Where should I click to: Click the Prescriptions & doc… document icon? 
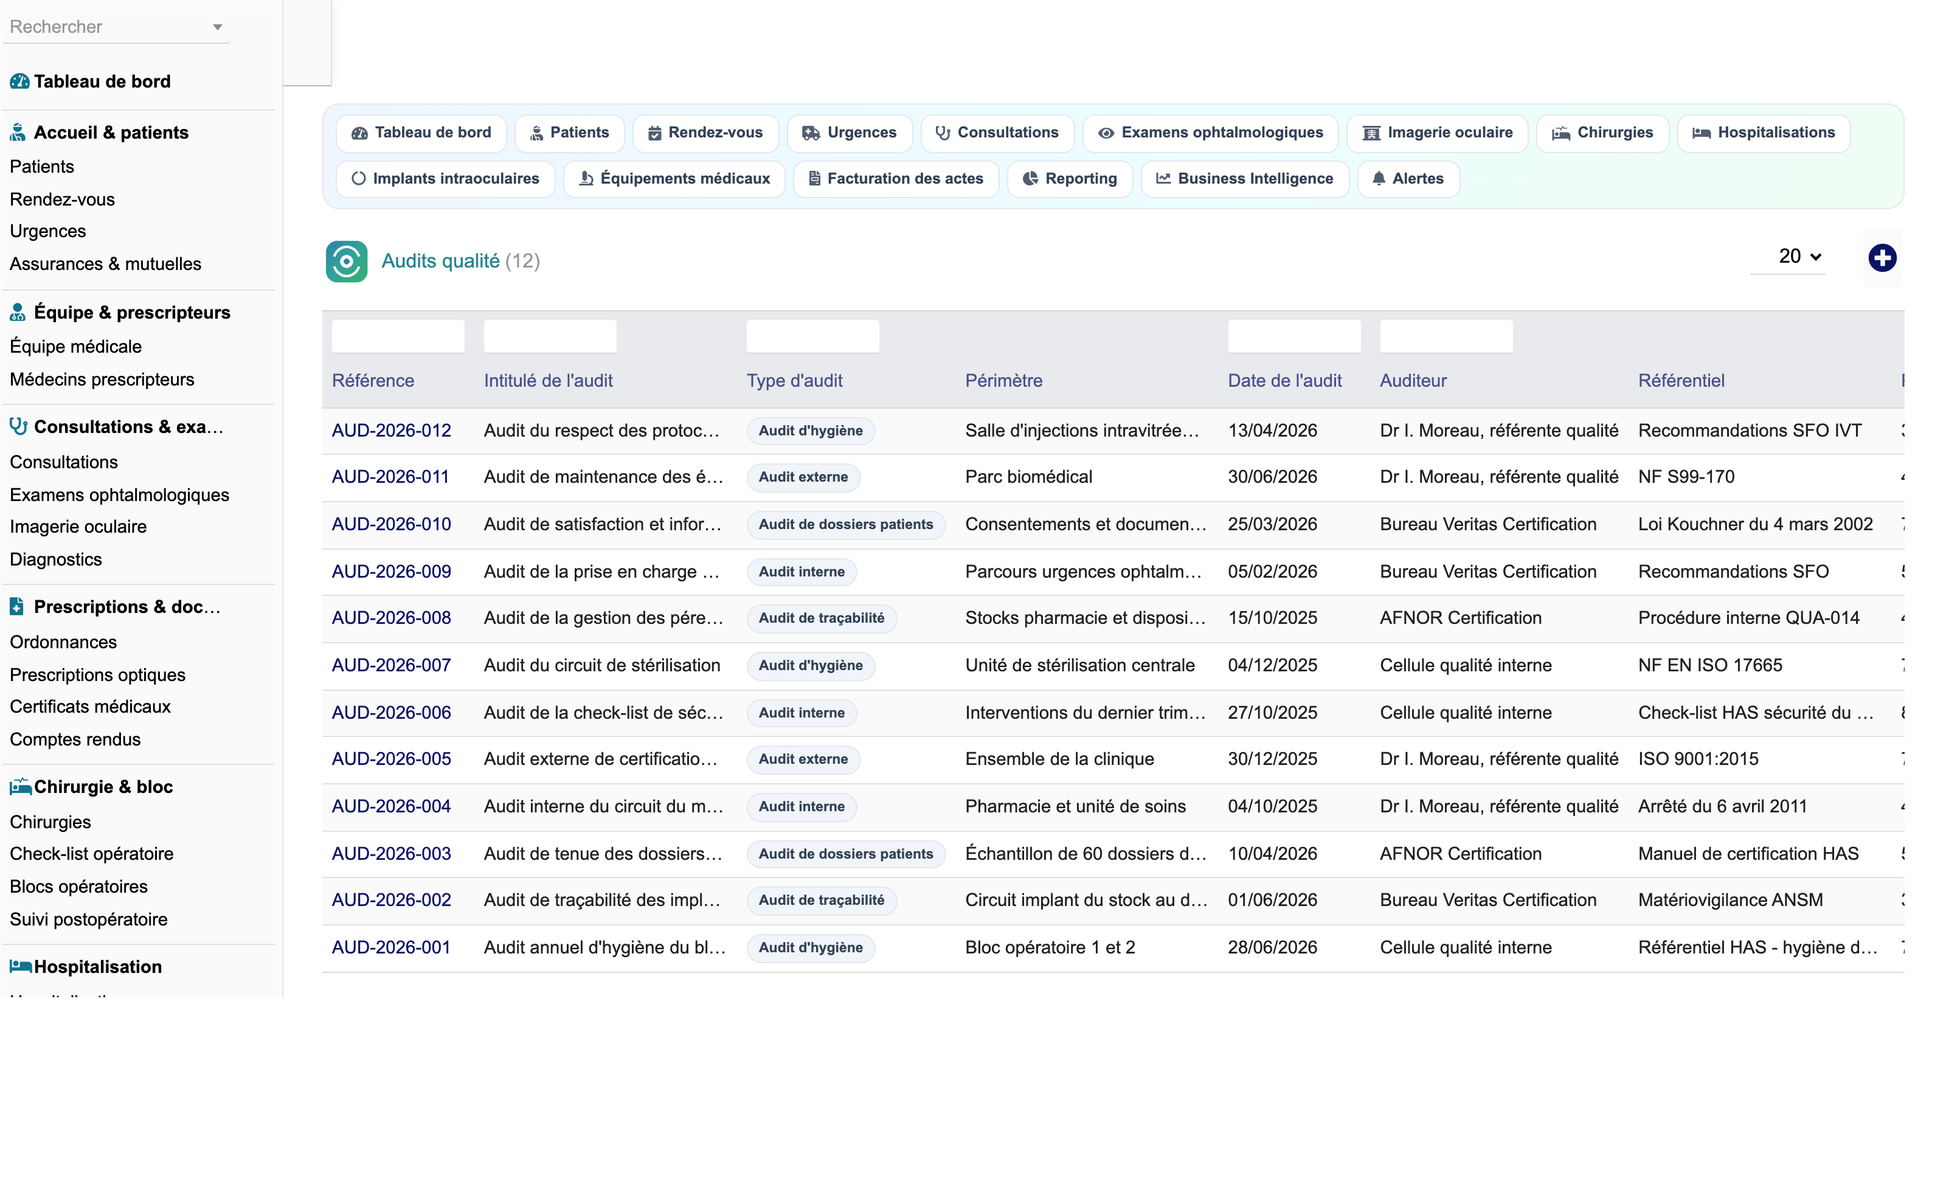click(x=17, y=607)
